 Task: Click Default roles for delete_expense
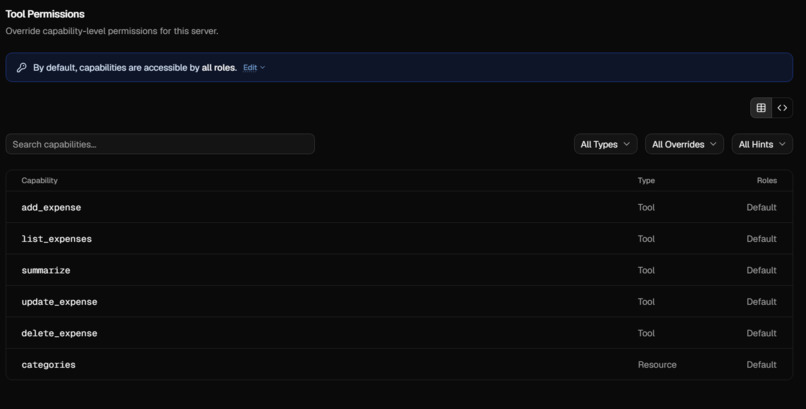point(761,333)
